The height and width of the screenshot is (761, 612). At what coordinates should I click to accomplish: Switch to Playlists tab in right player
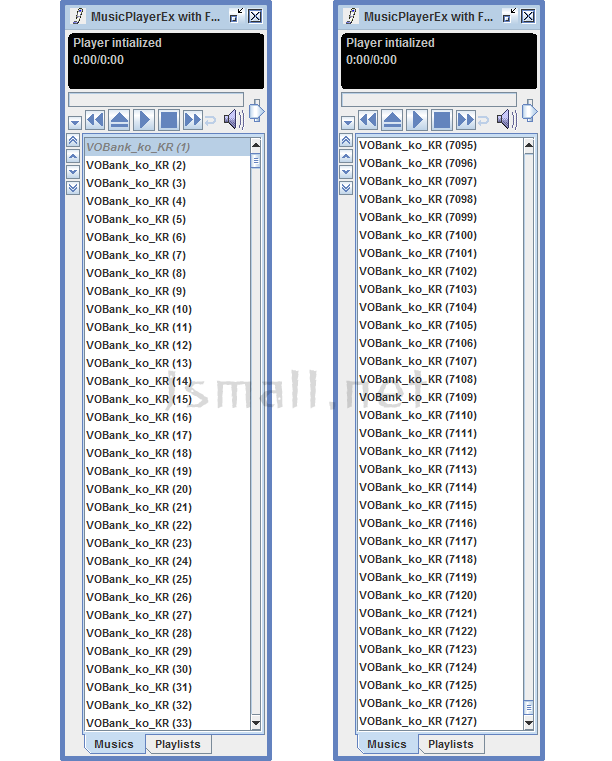click(x=450, y=744)
